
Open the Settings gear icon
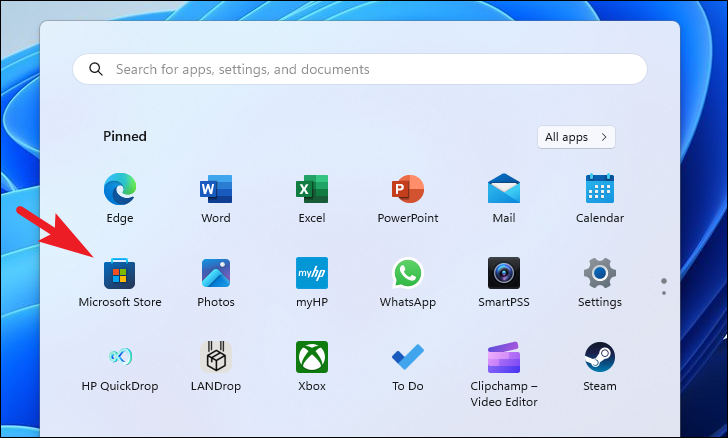click(x=600, y=273)
